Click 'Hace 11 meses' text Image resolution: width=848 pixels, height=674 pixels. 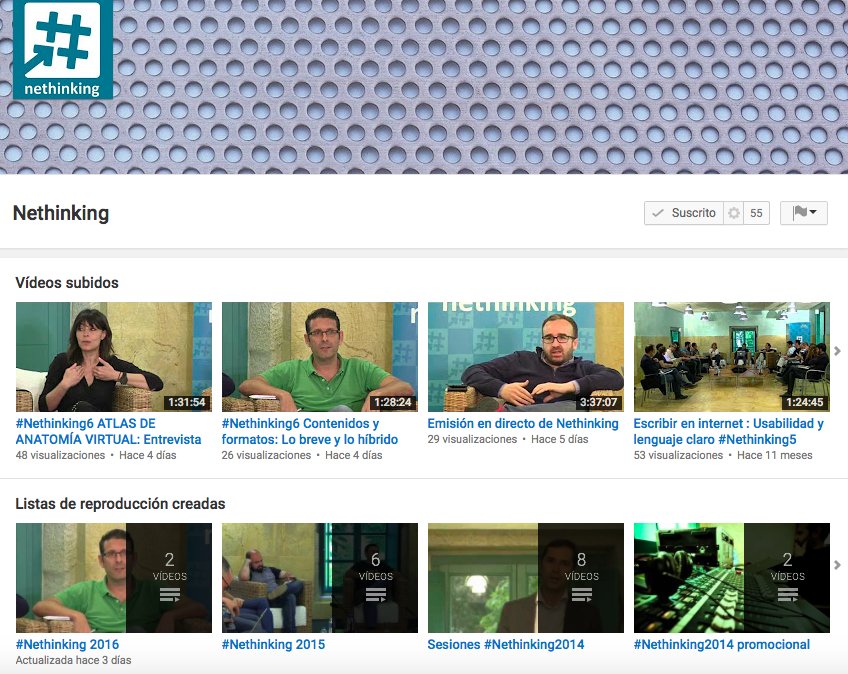(x=774, y=455)
